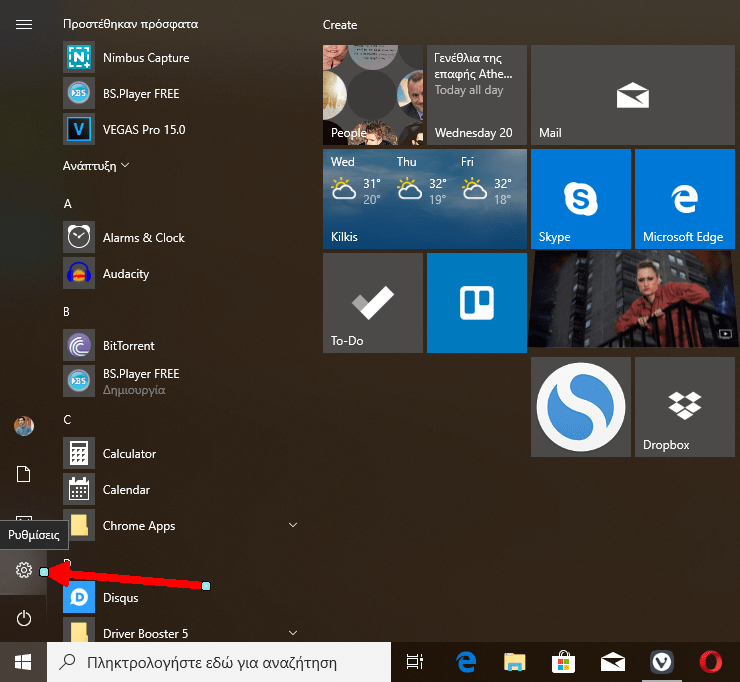This screenshot has height=682, width=740.
Task: Open the video tile with woman in red
Action: (633, 300)
